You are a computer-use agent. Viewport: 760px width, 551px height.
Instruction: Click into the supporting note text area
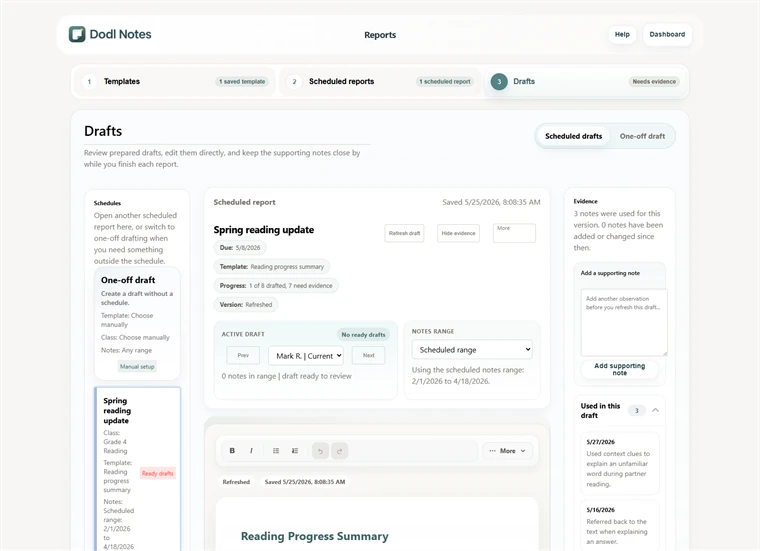pyautogui.click(x=624, y=322)
